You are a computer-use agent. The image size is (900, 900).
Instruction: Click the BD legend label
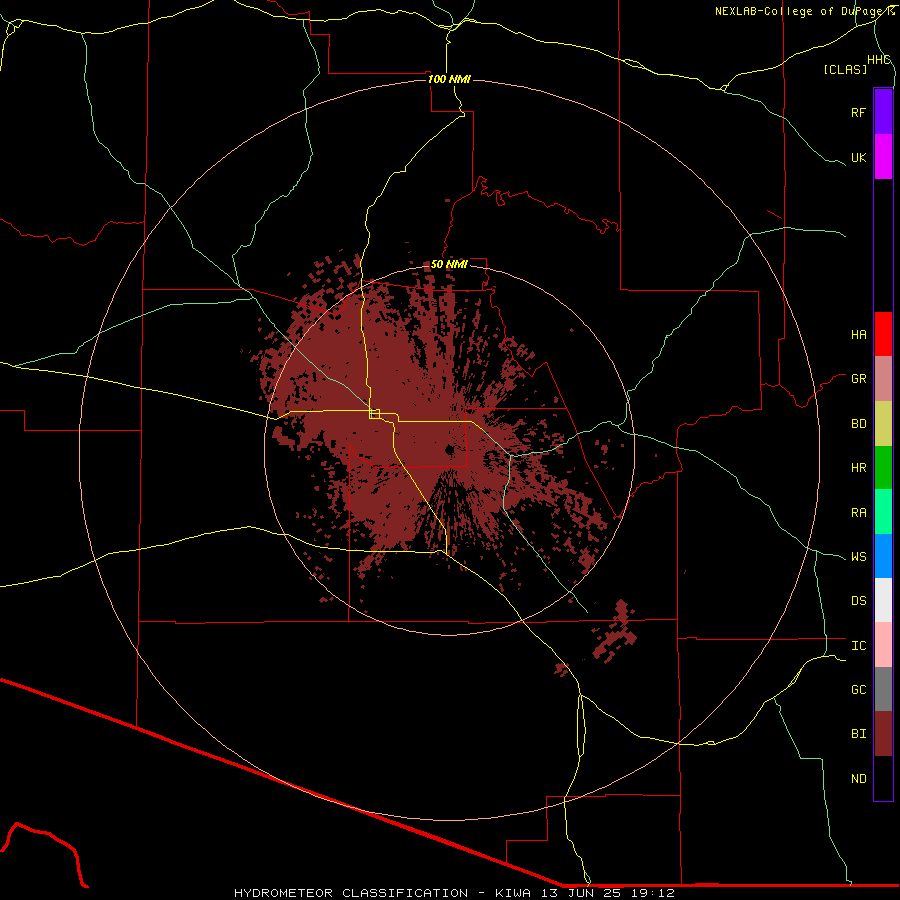click(858, 424)
